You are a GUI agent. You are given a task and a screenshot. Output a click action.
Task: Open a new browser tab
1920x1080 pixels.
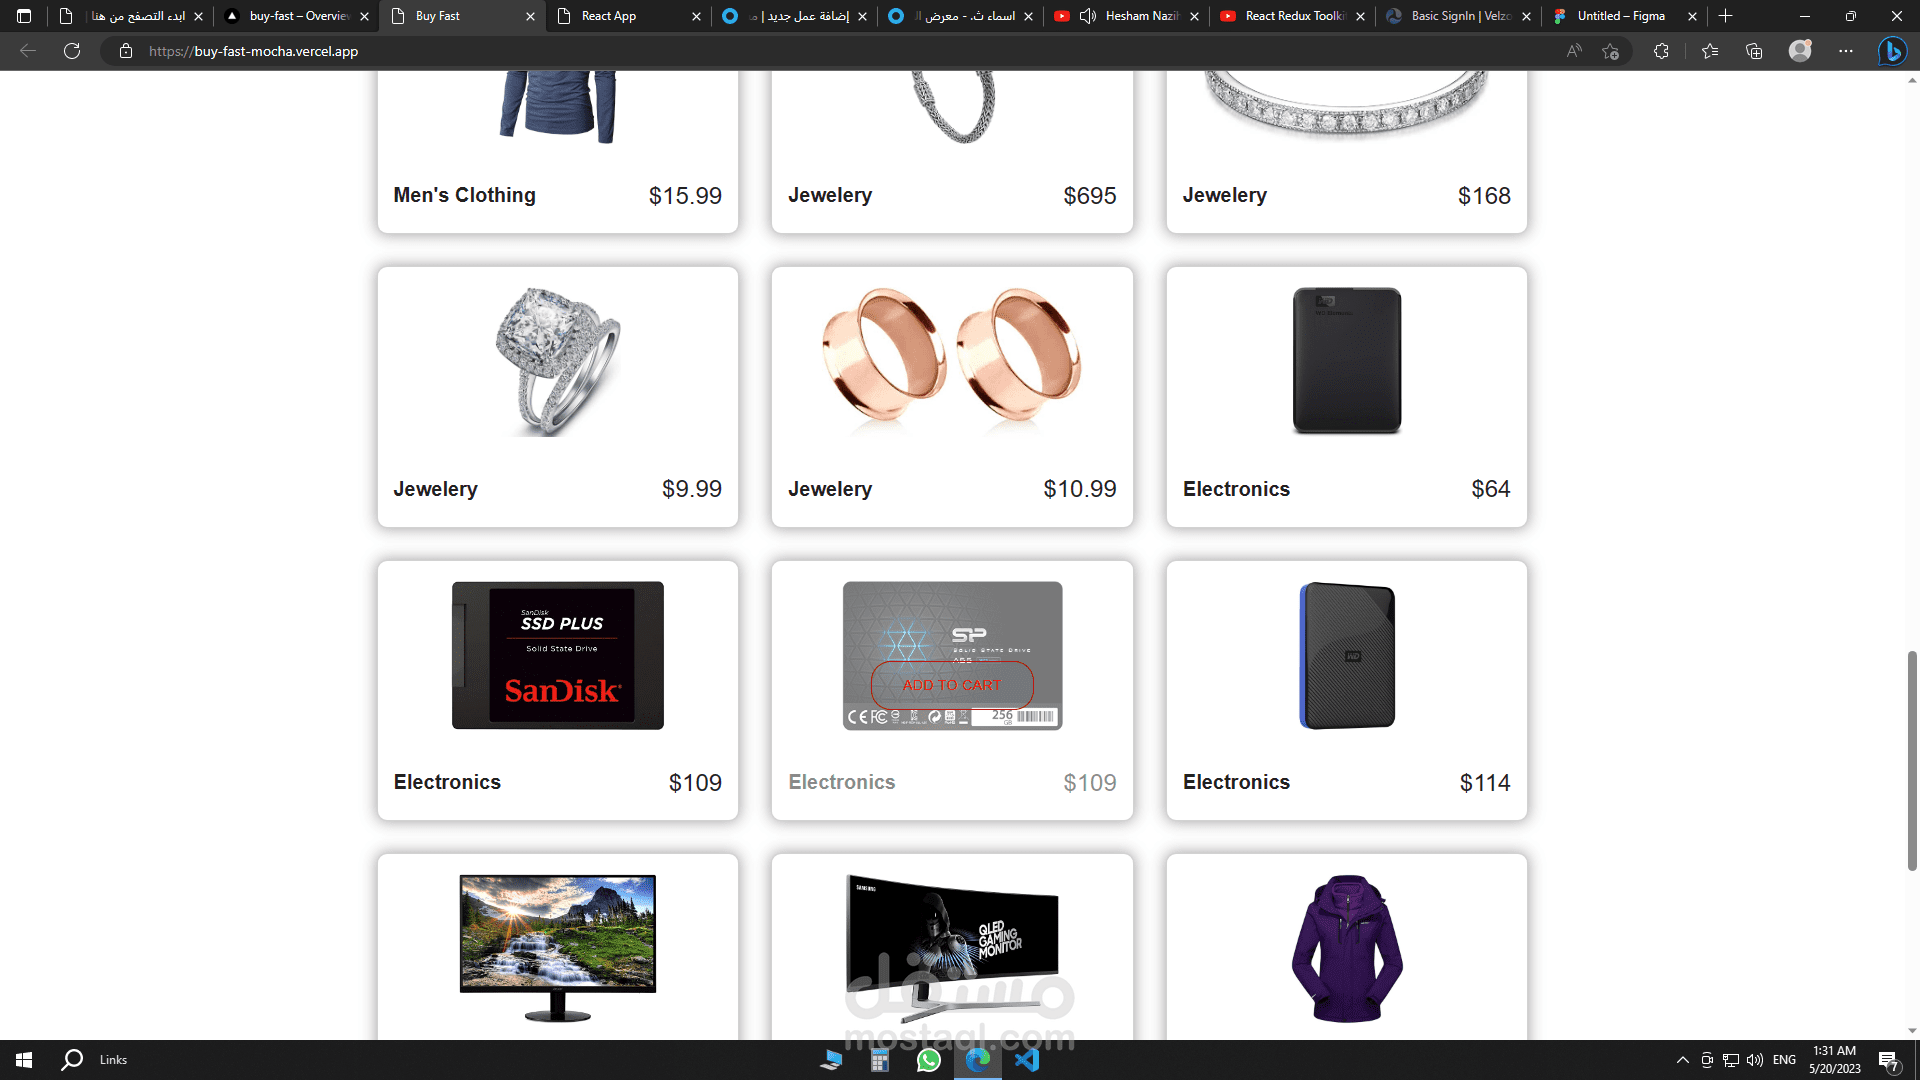pos(1725,16)
